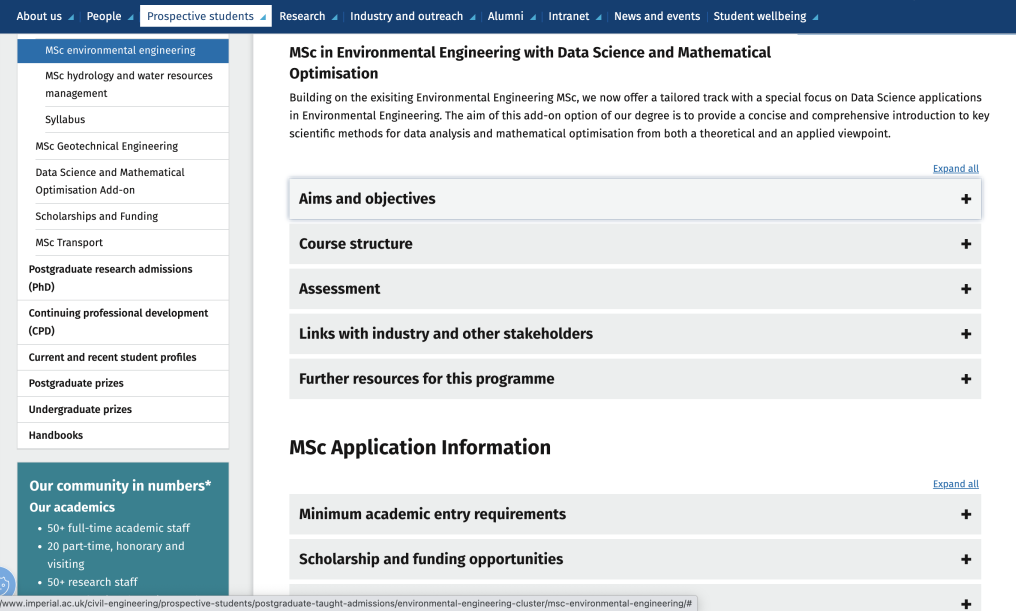This screenshot has height=611, width=1016.
Task: Click the round cookie settings icon
Action: pos(4,583)
